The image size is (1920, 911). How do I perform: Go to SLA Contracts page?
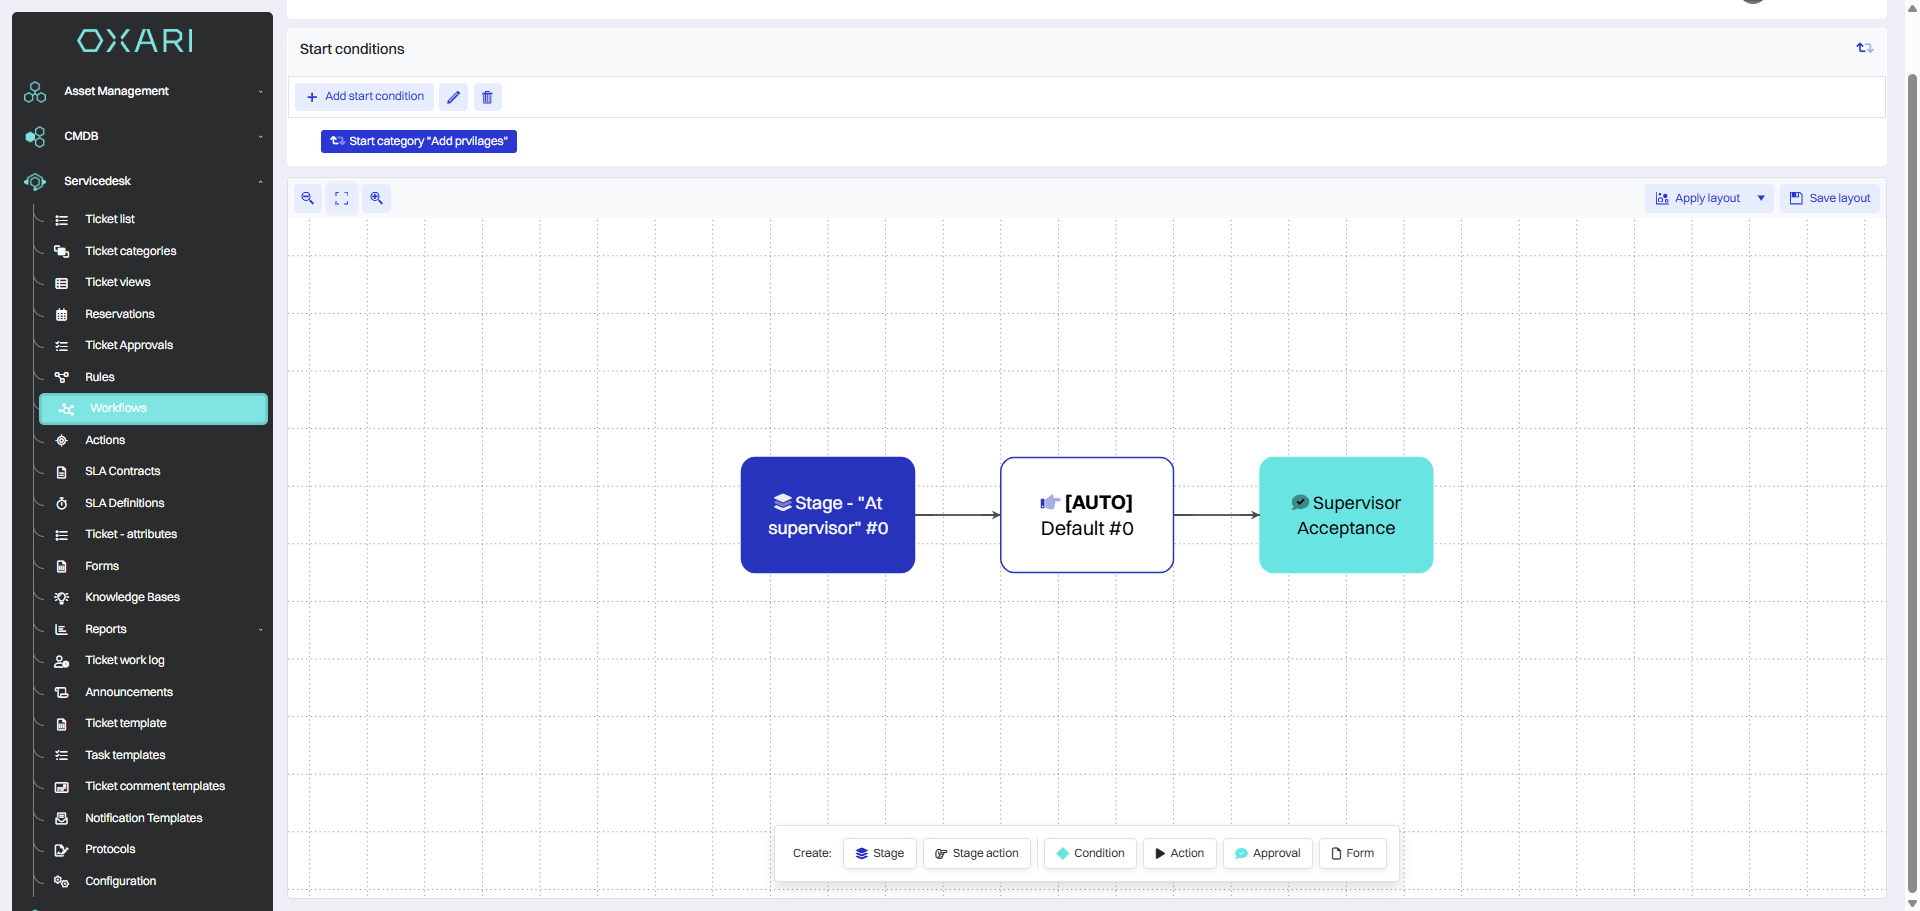[122, 471]
